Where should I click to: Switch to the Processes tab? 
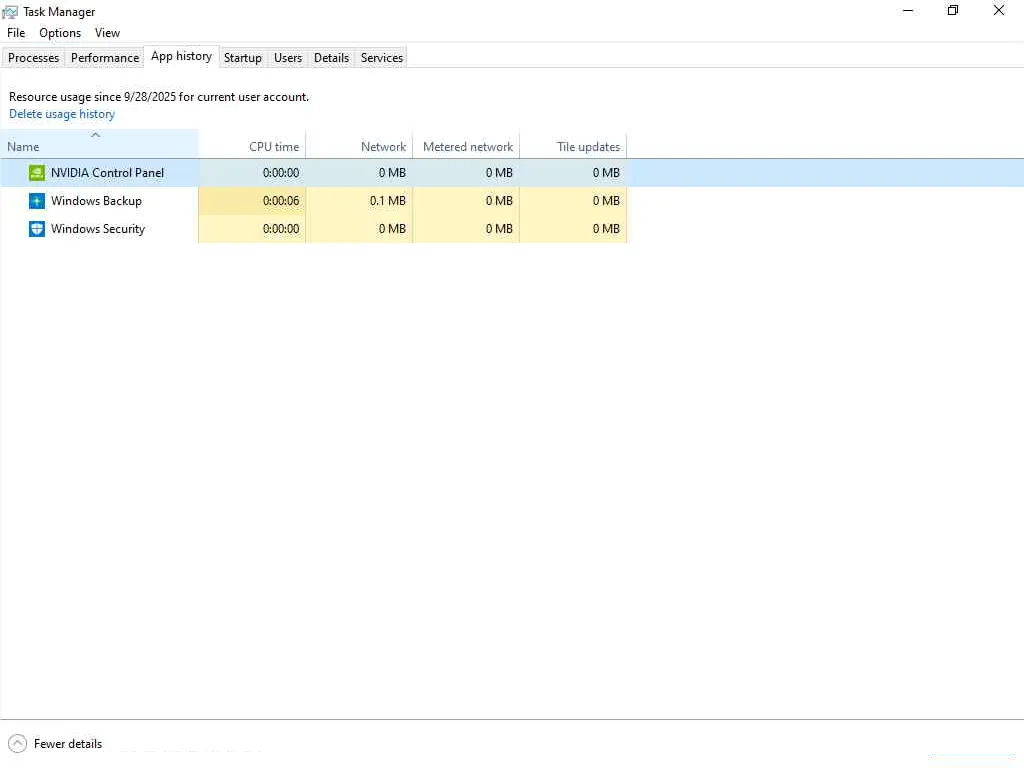[33, 57]
